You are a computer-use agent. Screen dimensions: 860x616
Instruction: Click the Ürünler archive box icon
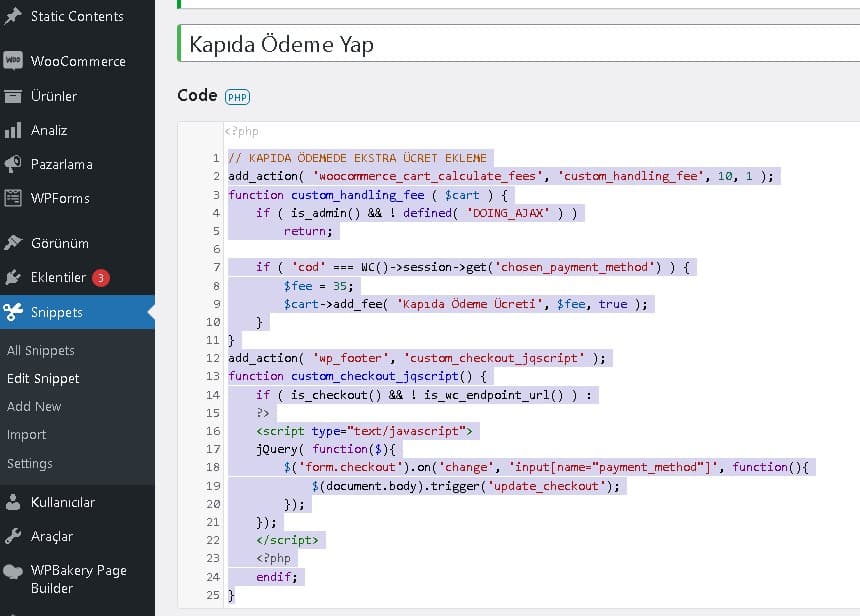click(13, 96)
